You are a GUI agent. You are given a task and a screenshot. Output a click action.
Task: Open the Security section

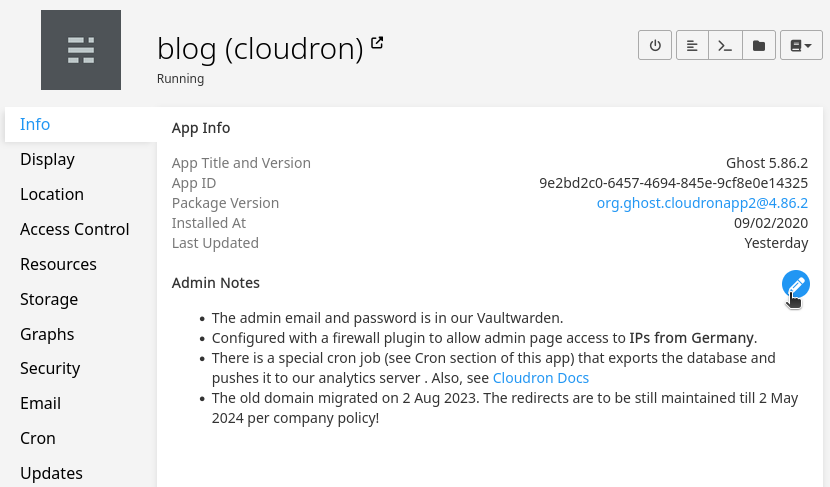51,368
